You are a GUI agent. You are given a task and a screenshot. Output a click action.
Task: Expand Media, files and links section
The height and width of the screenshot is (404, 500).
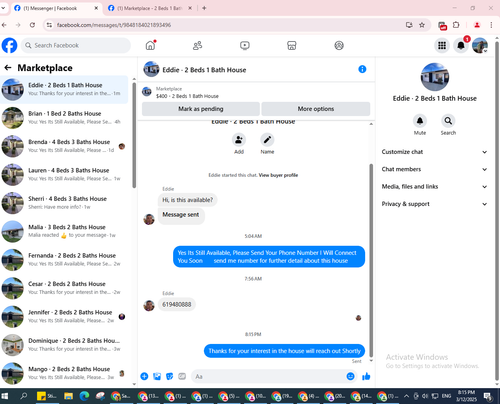point(434,187)
